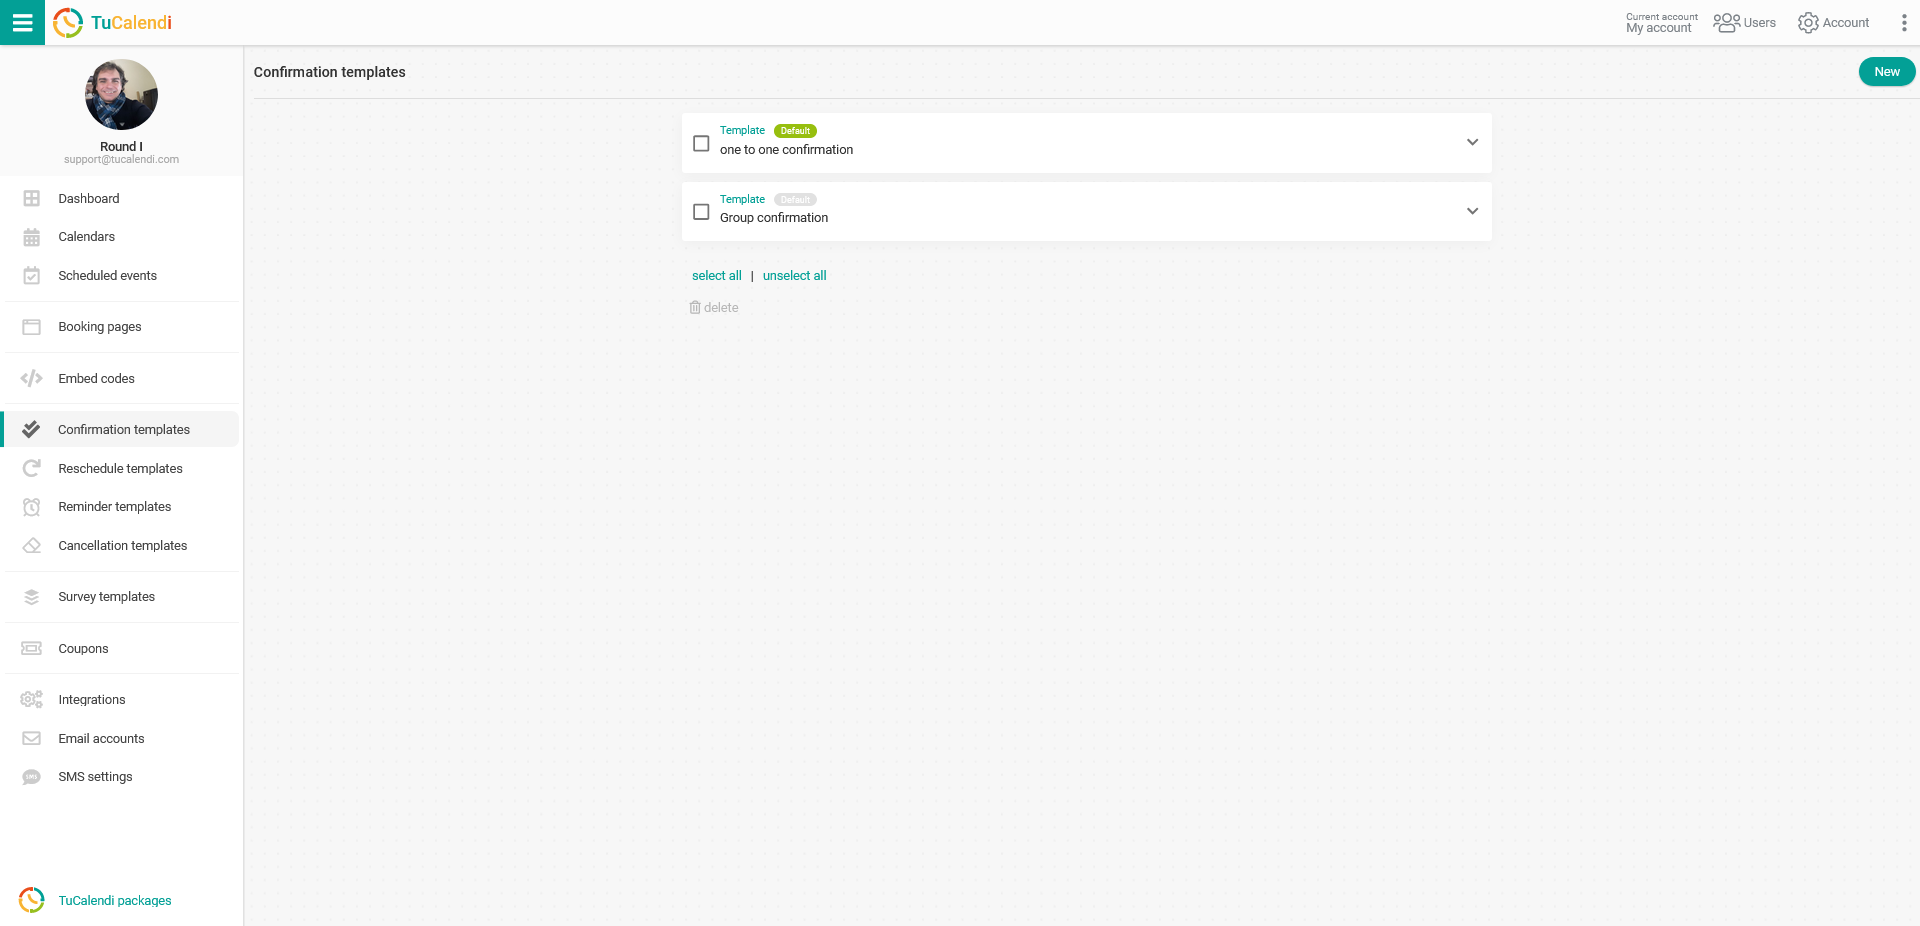Check the 'one to one confirmation' template checkbox

click(x=701, y=143)
